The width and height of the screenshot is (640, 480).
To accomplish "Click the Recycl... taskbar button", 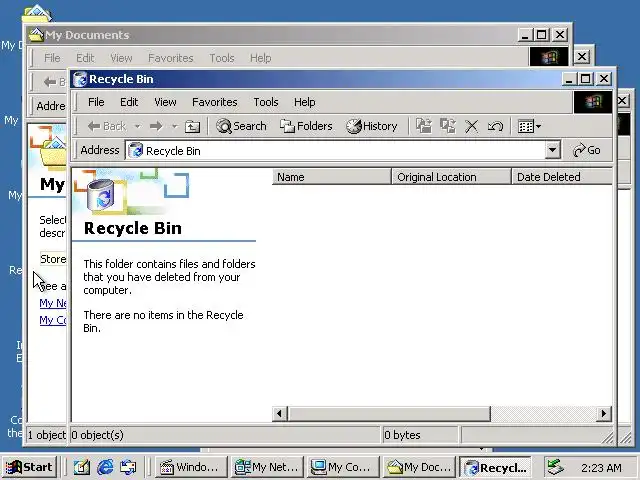I will [x=496, y=467].
